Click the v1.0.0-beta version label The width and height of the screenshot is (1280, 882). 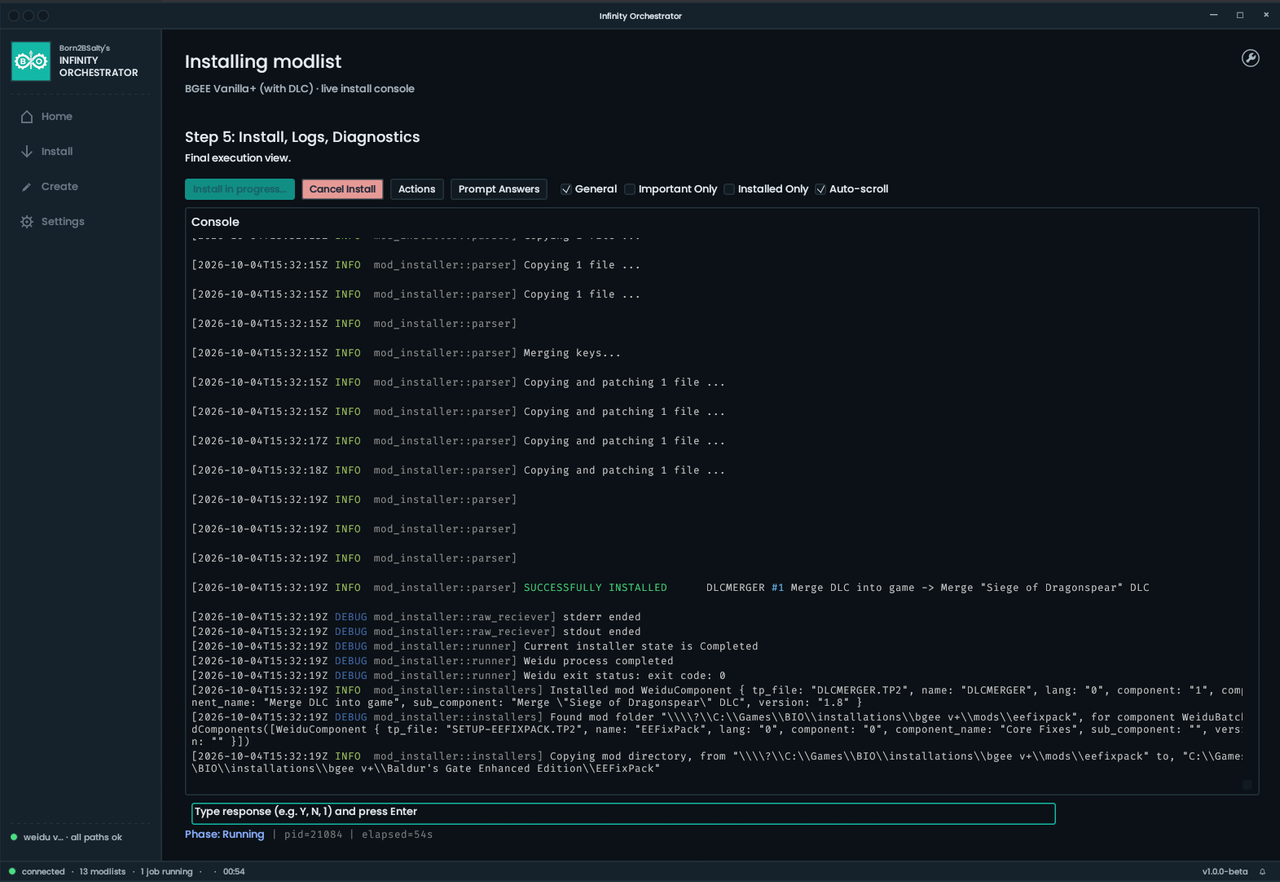point(1224,872)
